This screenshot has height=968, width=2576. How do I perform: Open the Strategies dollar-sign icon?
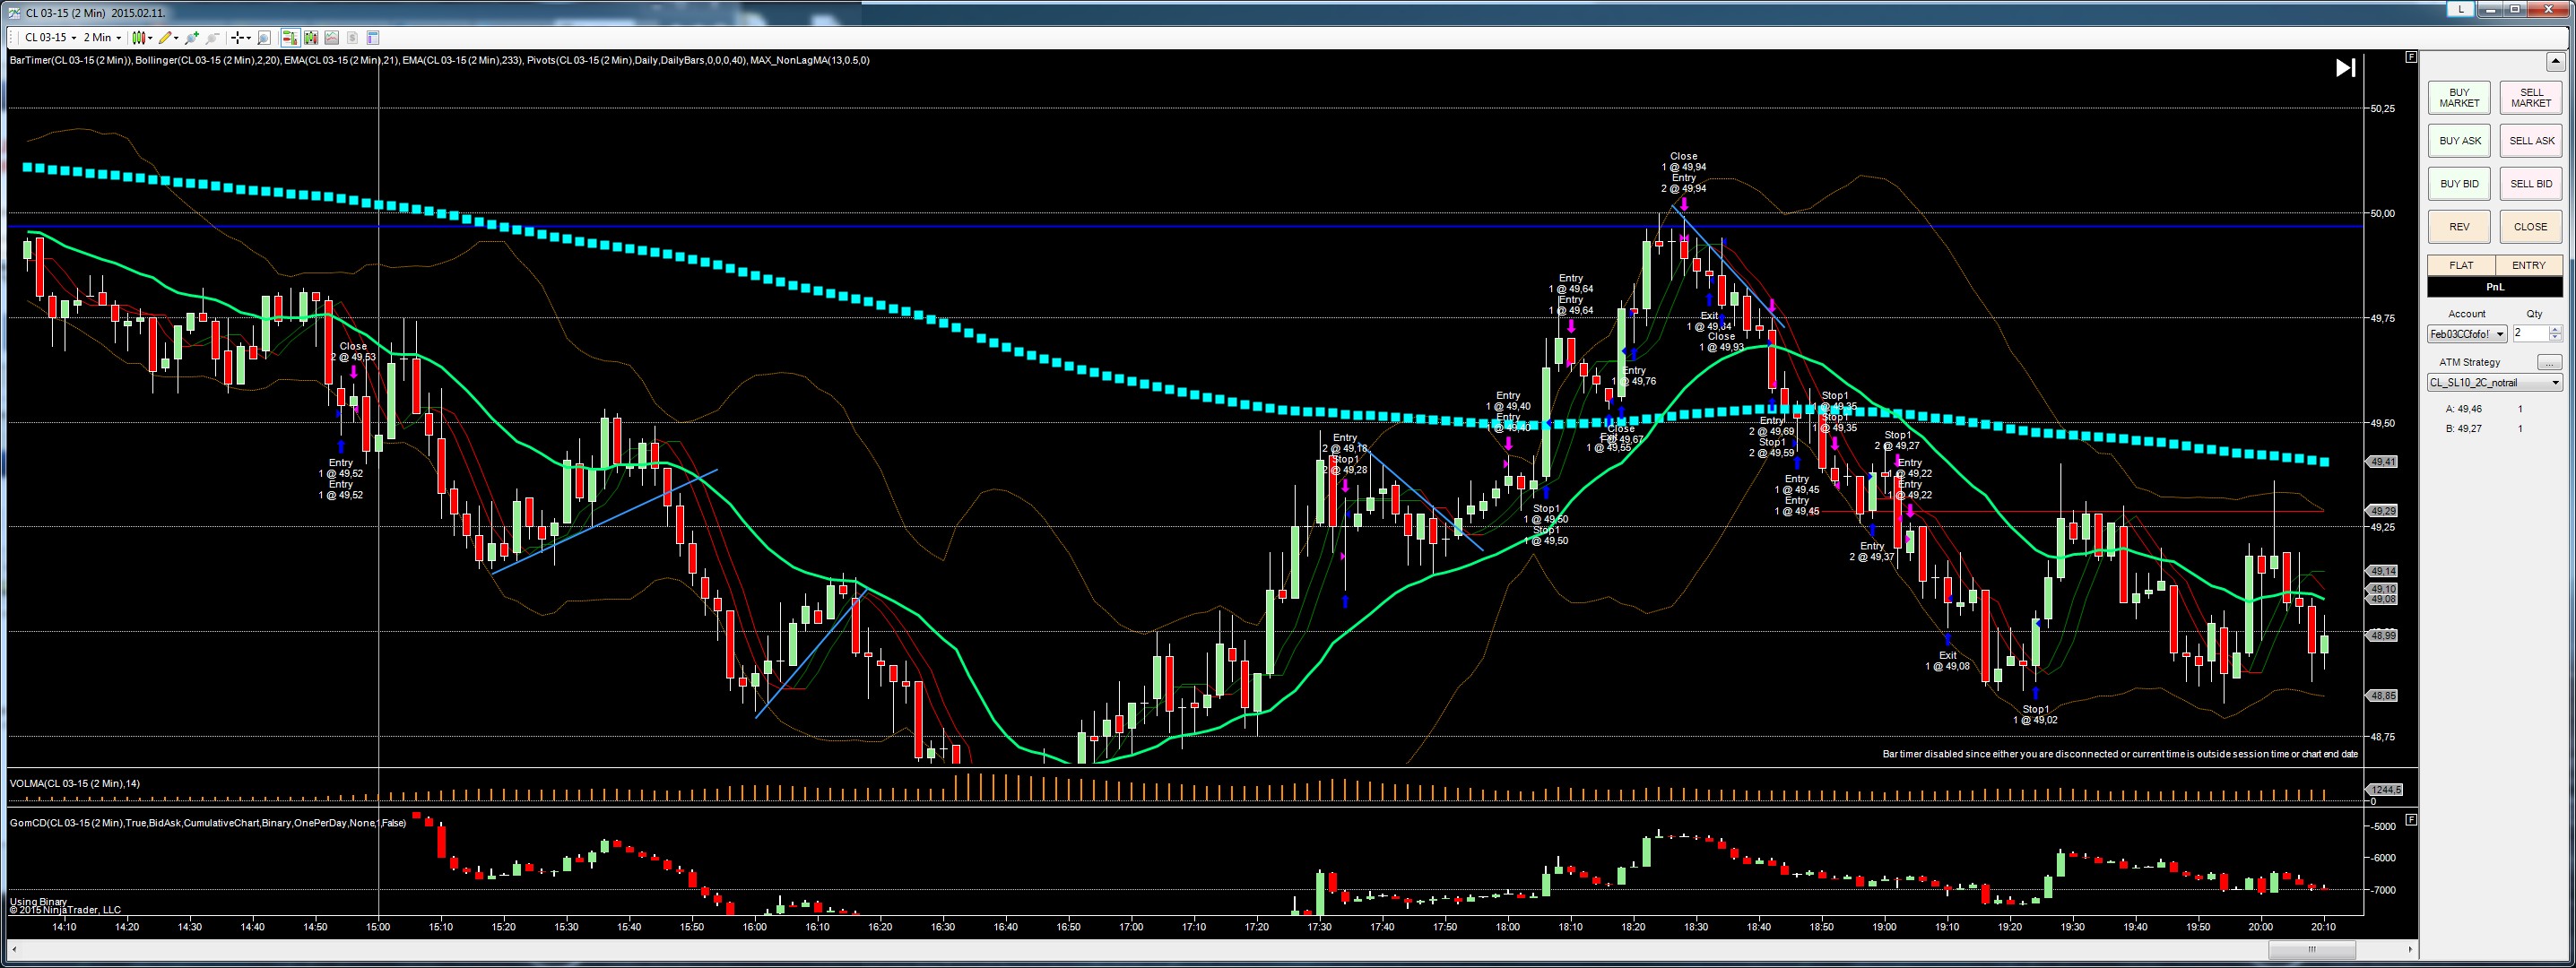click(352, 38)
